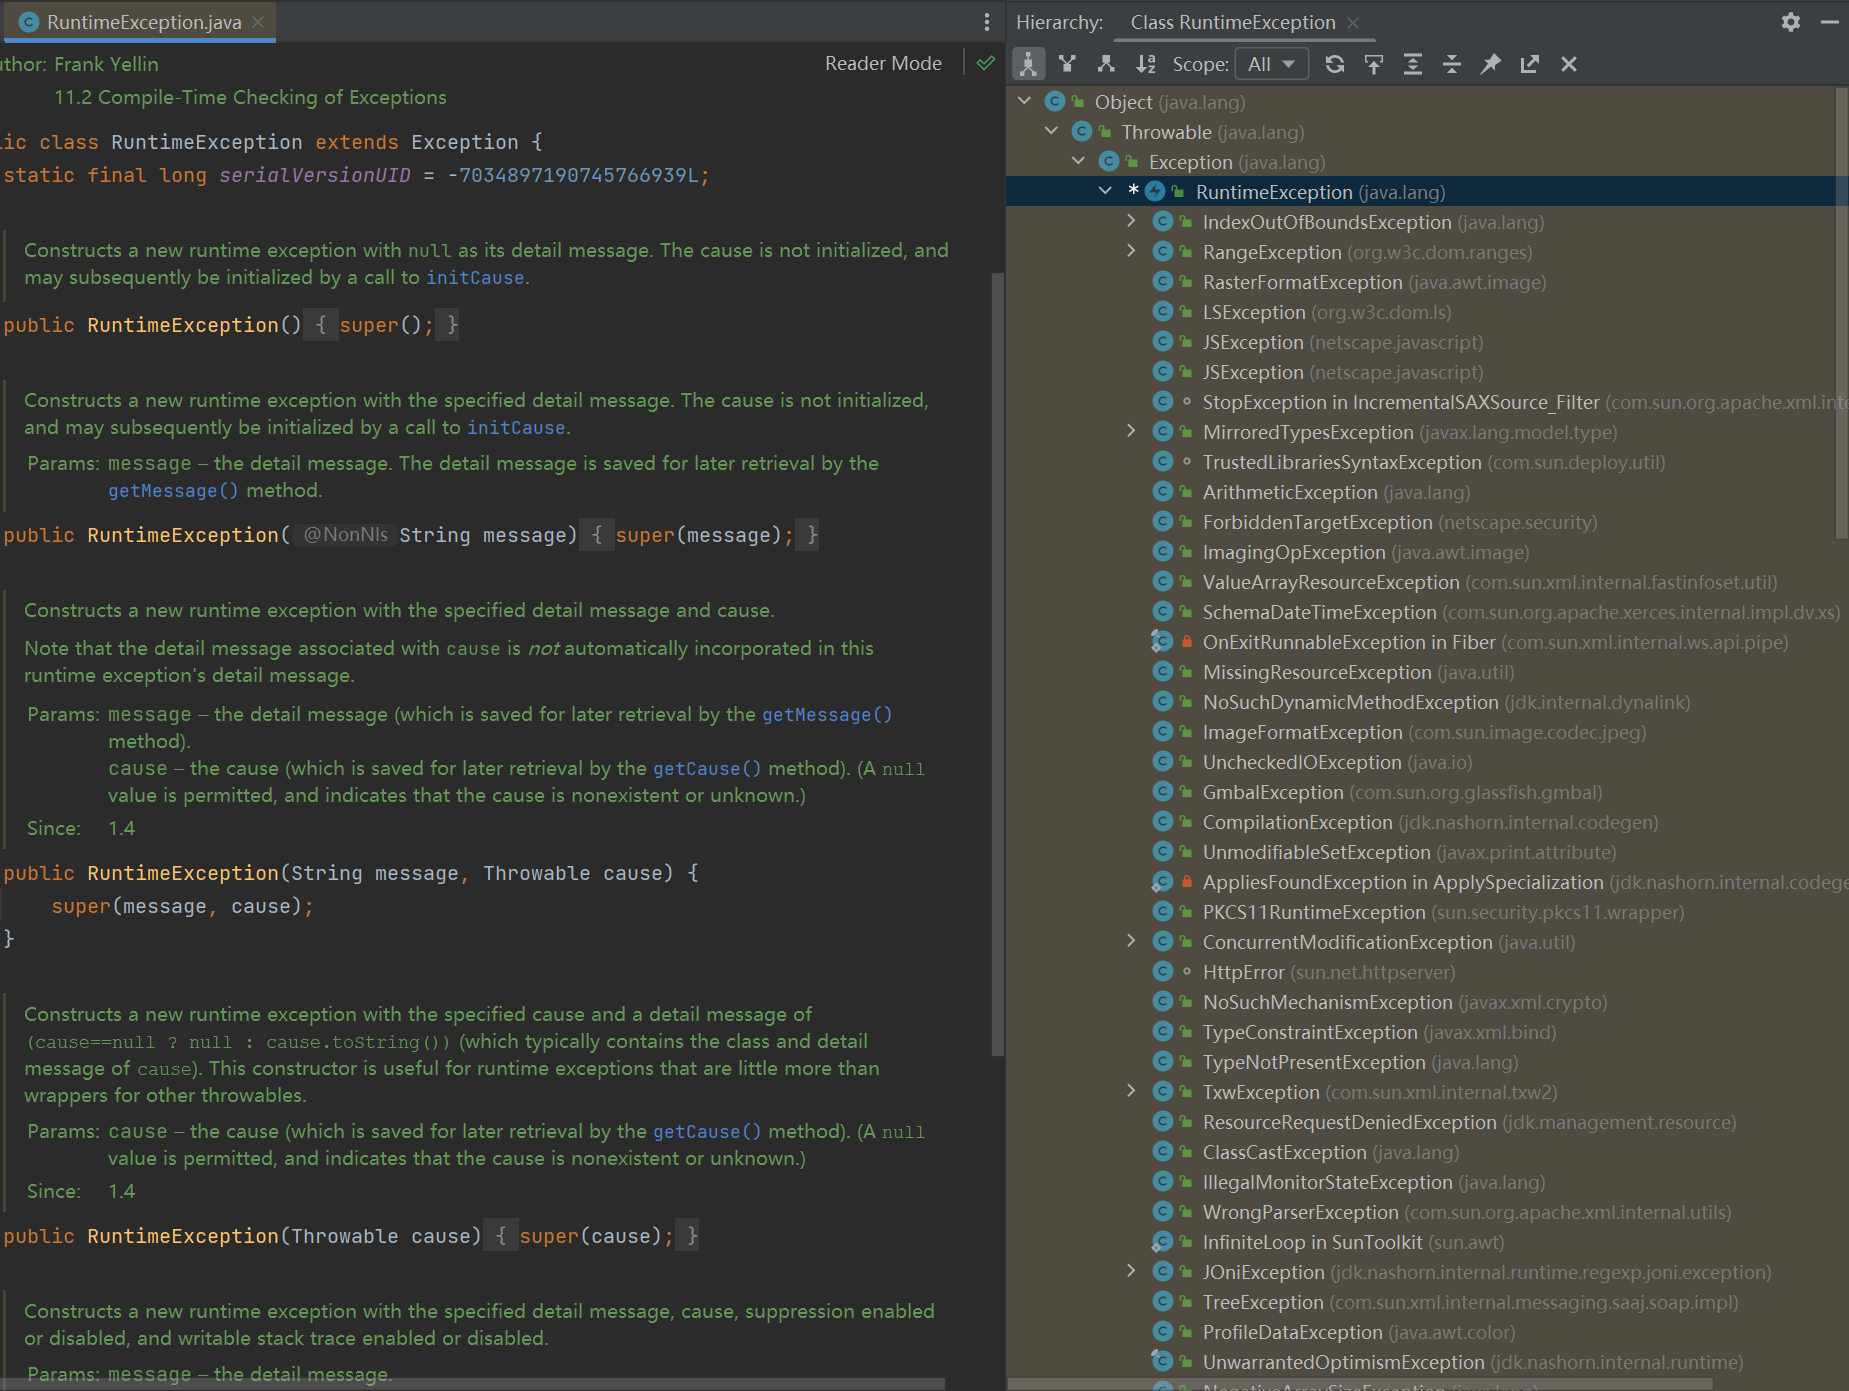Image resolution: width=1849 pixels, height=1391 pixels.
Task: Click the Autoscroll to Source icon
Action: [x=1374, y=64]
